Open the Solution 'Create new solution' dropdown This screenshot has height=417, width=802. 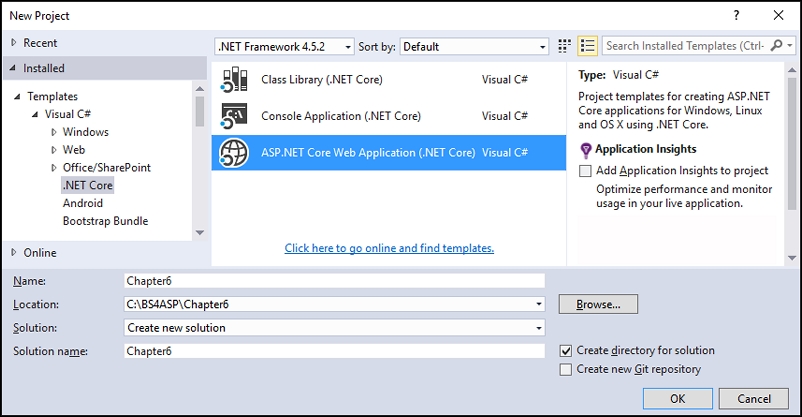335,328
